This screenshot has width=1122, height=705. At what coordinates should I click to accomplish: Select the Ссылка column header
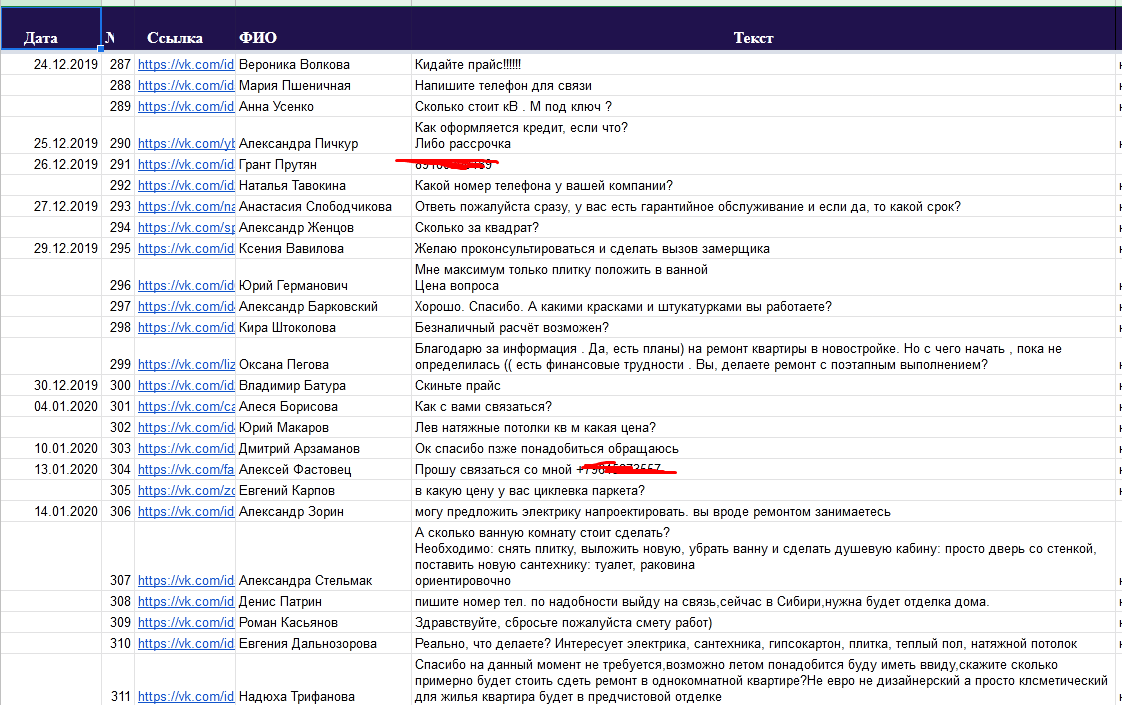[x=185, y=29]
